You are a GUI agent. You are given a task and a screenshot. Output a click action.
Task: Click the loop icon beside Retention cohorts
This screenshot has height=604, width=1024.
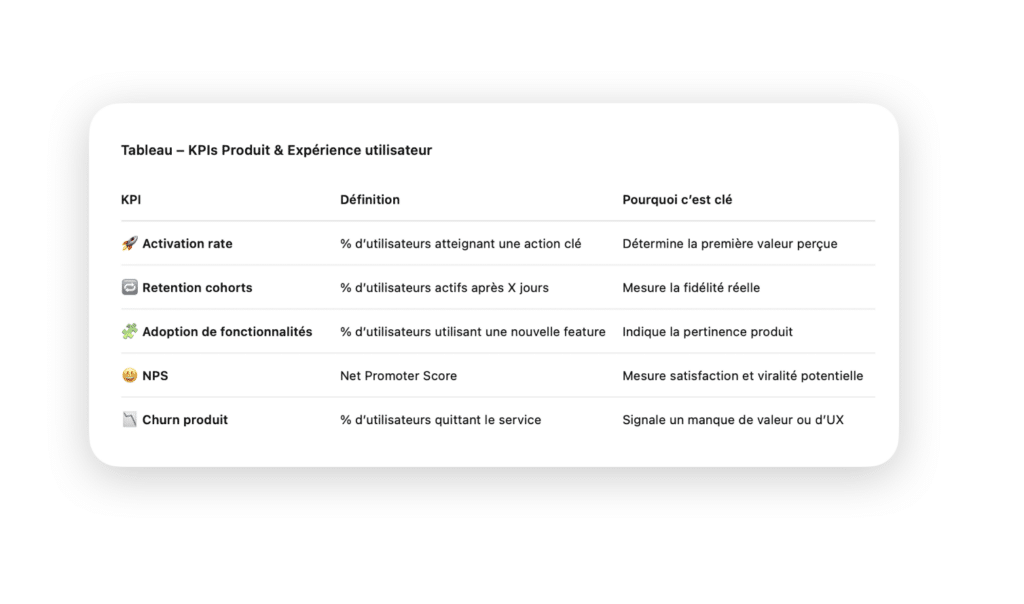pos(129,287)
